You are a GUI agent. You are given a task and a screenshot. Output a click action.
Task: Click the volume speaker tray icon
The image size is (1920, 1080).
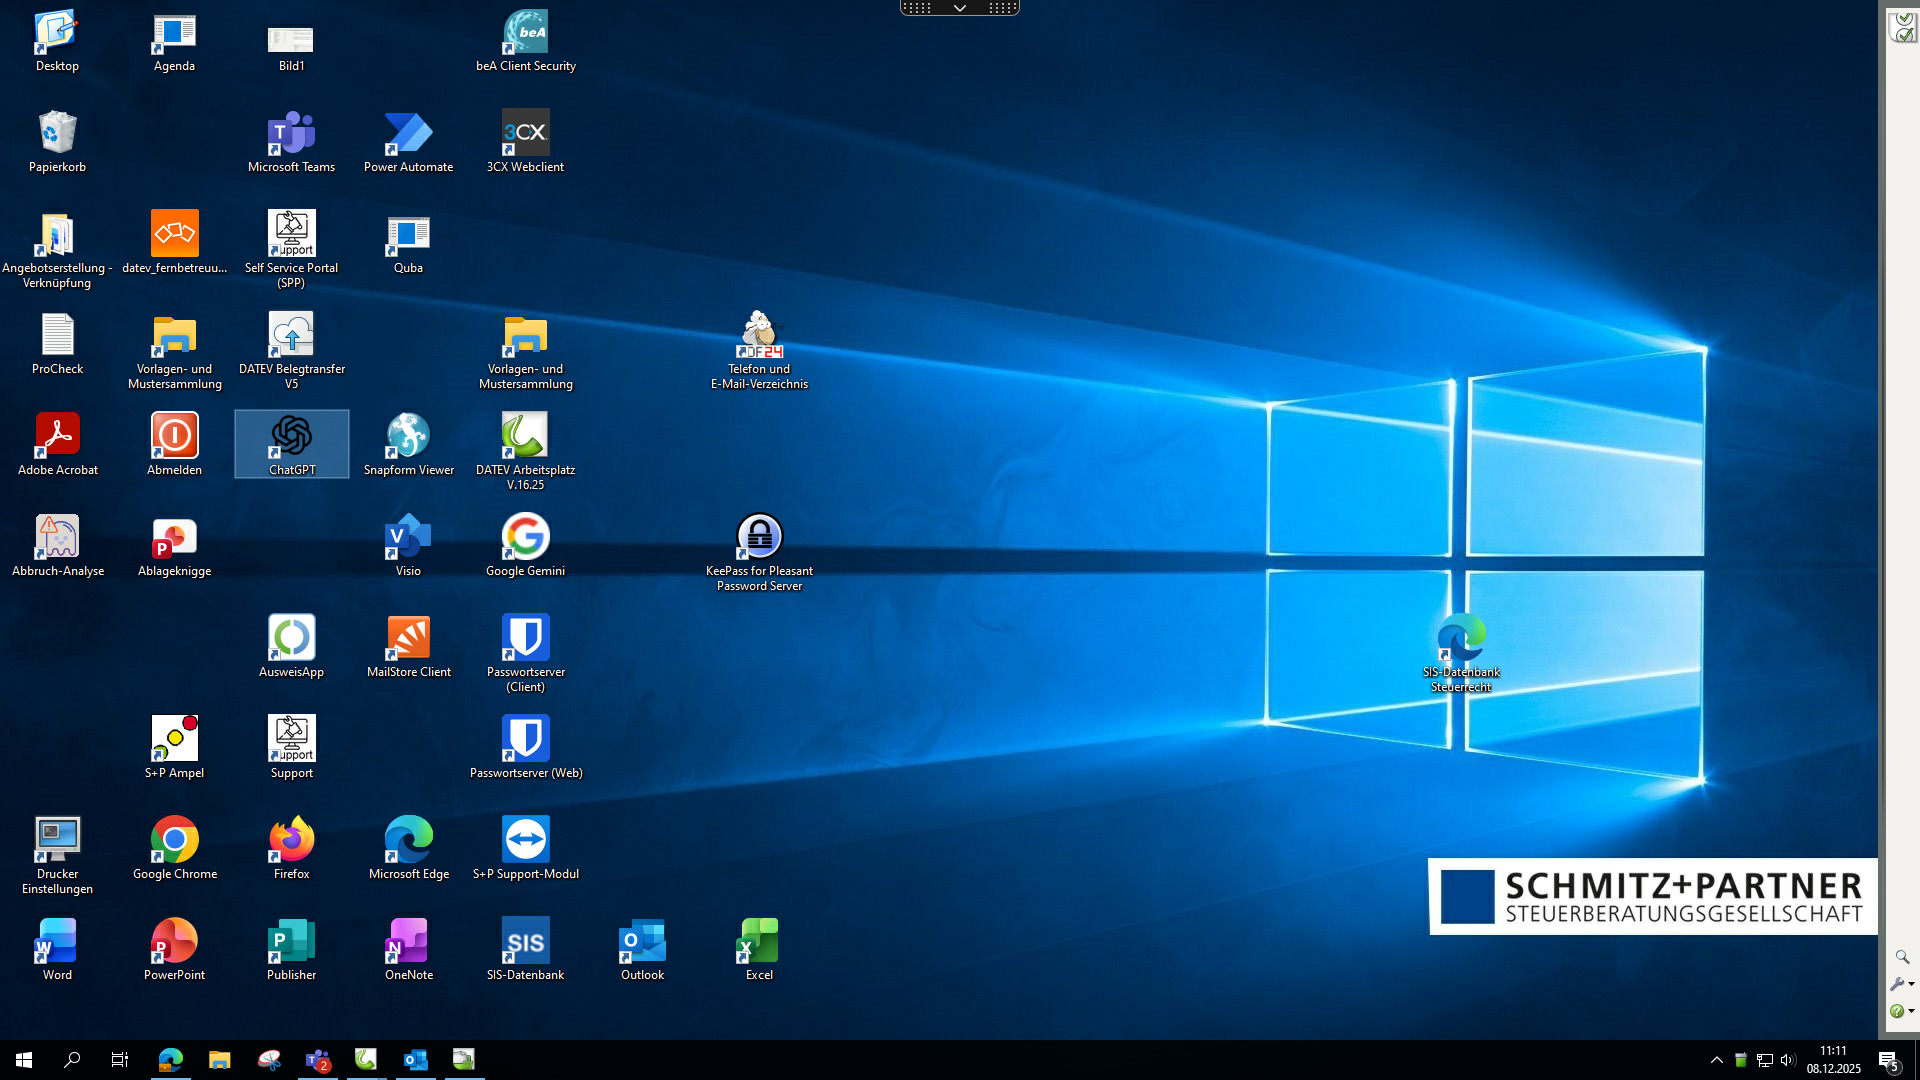1788,1060
